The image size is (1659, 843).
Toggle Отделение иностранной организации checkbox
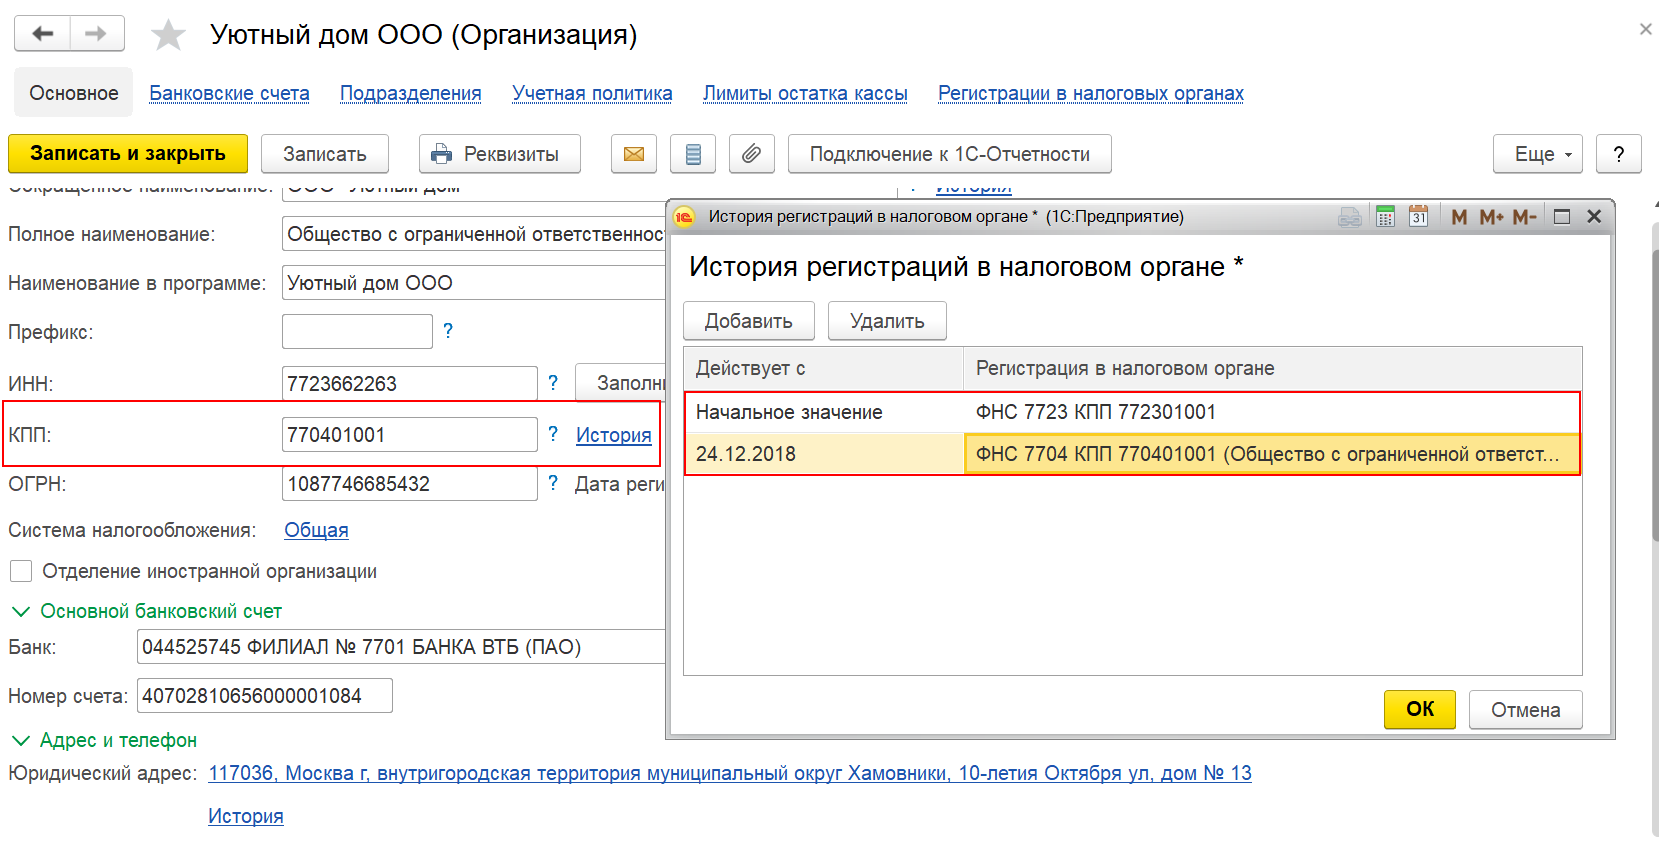(x=21, y=571)
